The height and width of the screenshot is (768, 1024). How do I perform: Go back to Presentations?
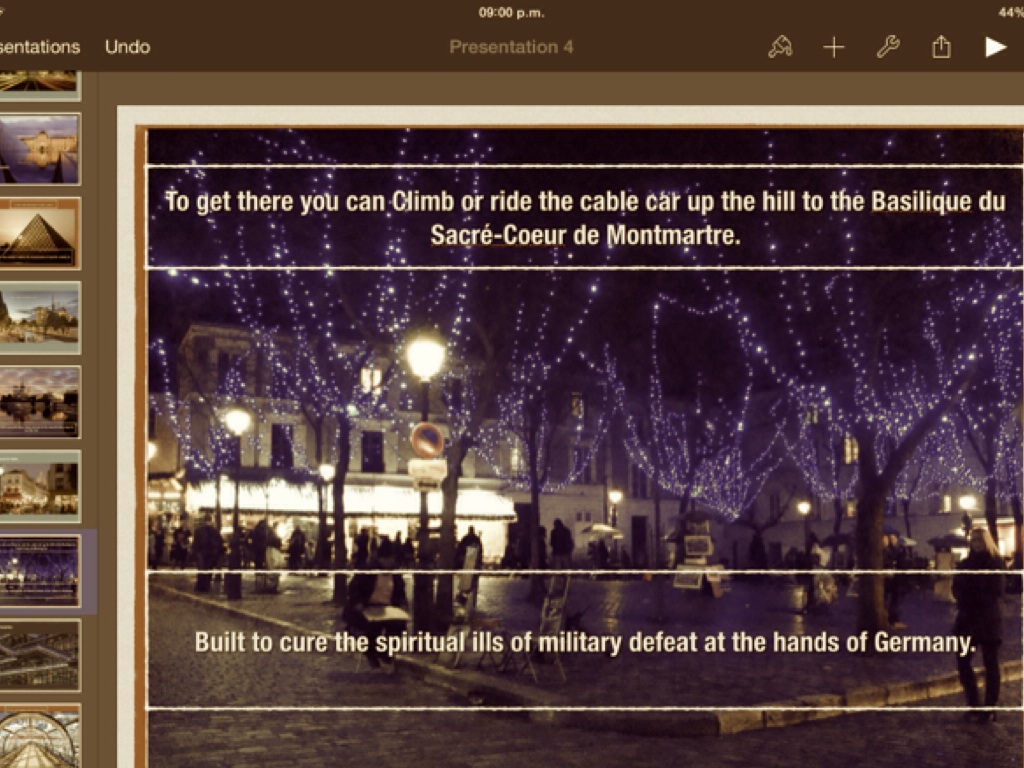(39, 47)
